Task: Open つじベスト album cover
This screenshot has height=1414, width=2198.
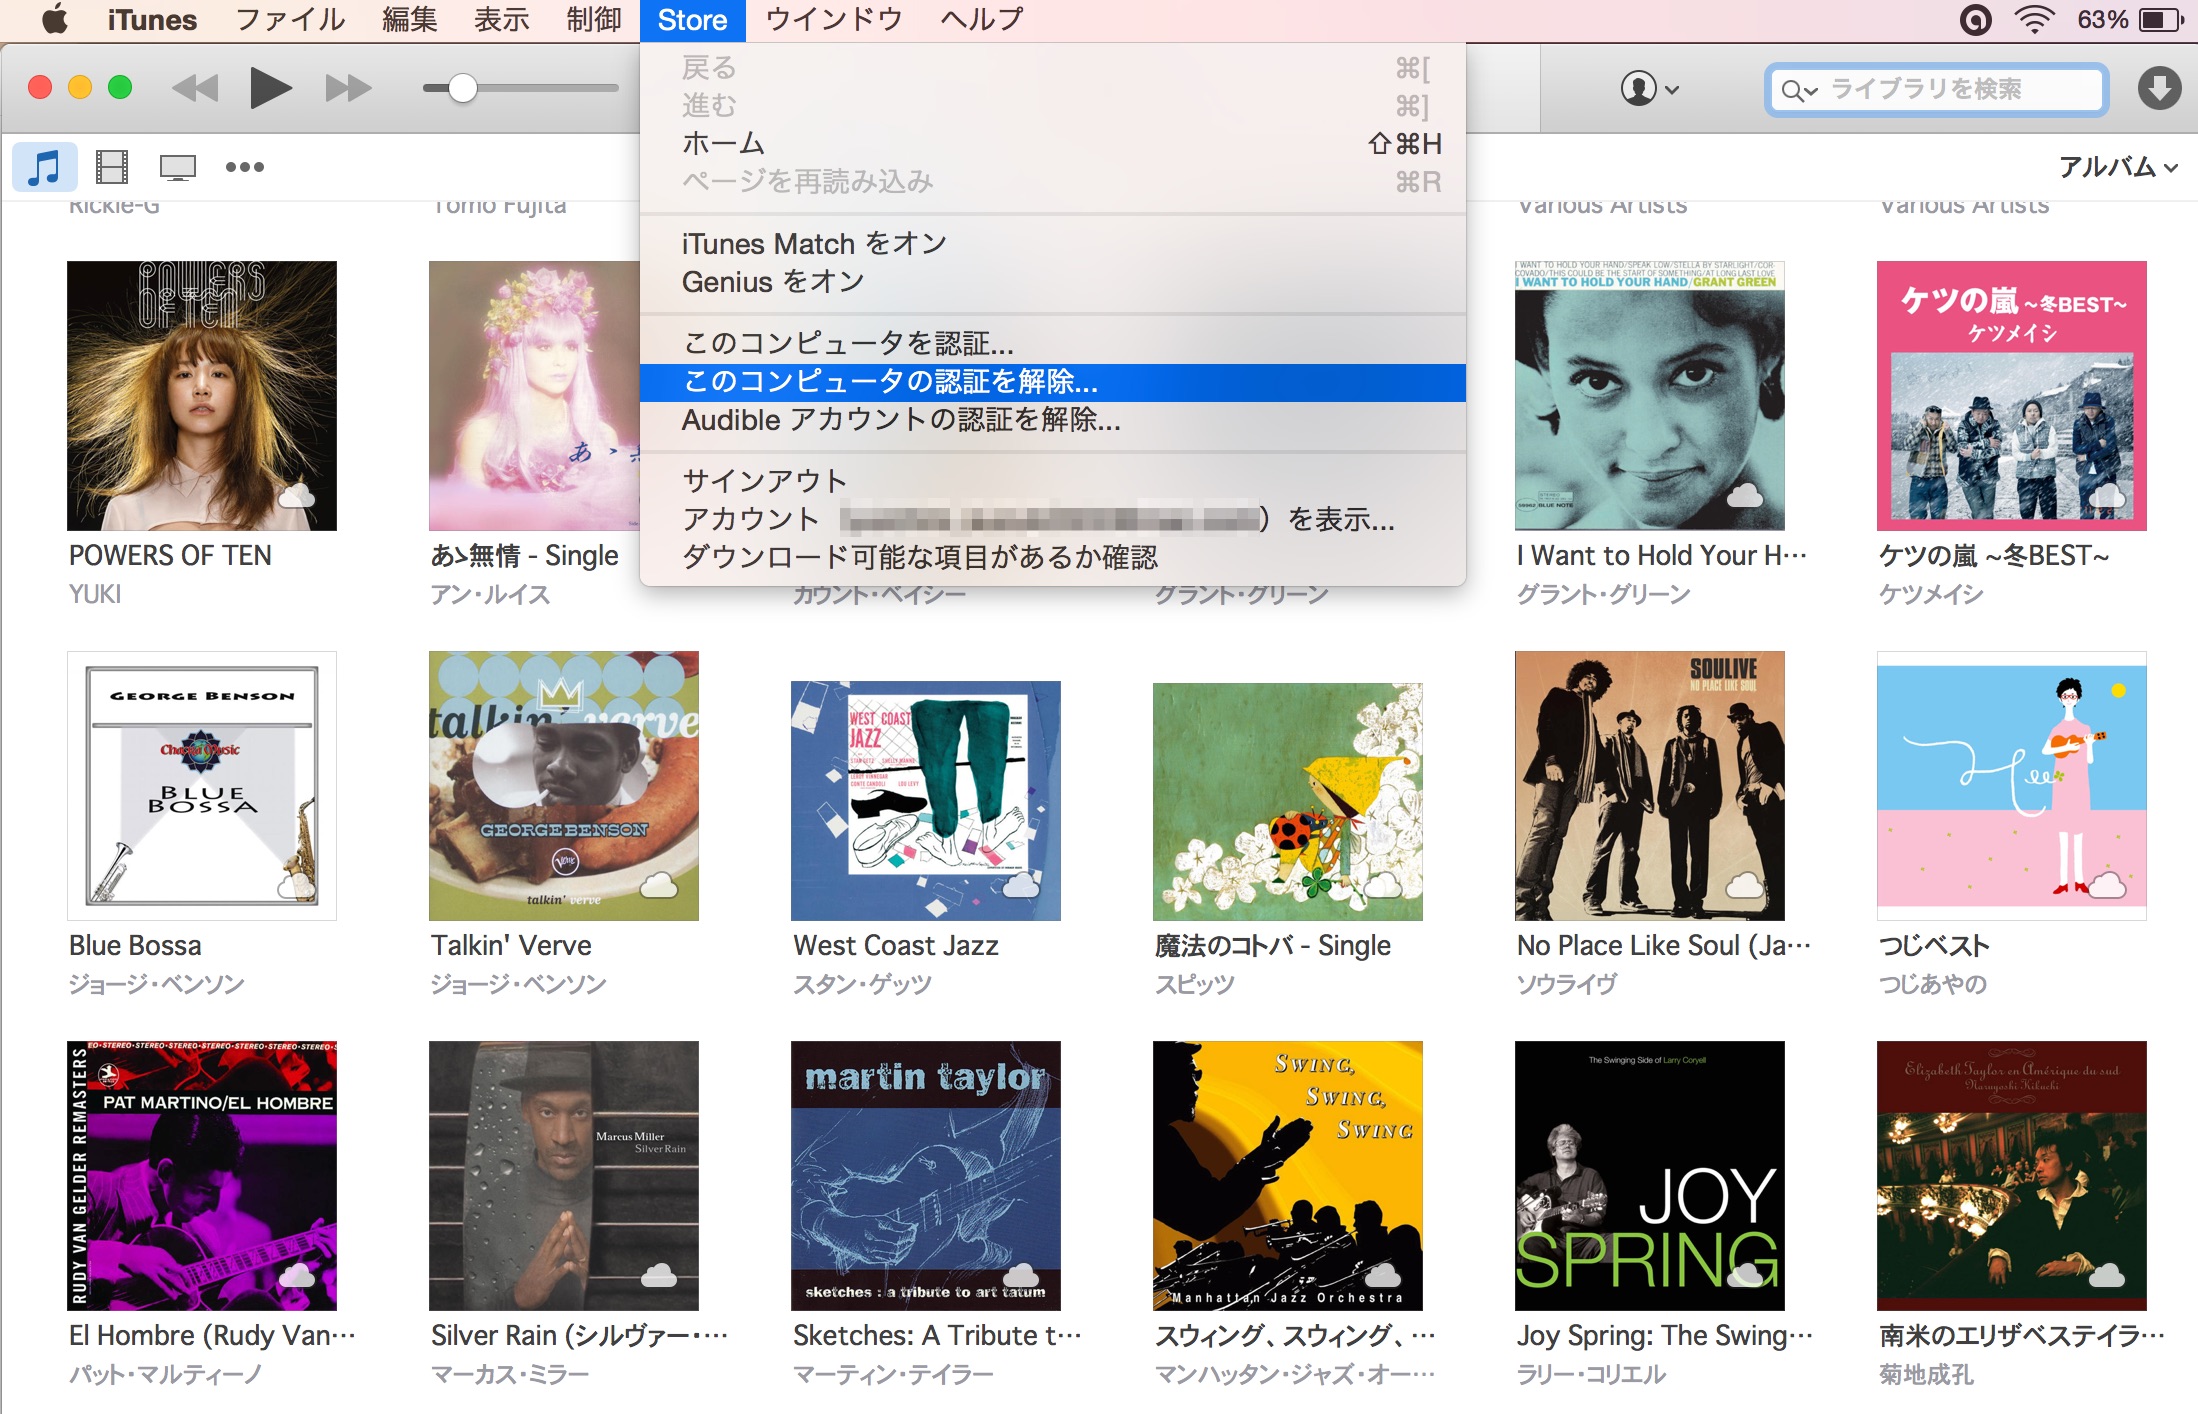Action: (x=2012, y=786)
